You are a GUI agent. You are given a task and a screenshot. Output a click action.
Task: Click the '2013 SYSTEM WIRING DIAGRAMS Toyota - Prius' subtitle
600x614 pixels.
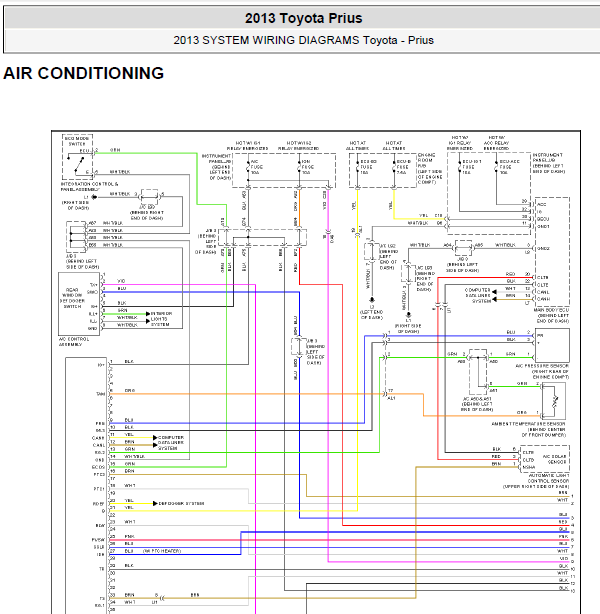coord(304,40)
